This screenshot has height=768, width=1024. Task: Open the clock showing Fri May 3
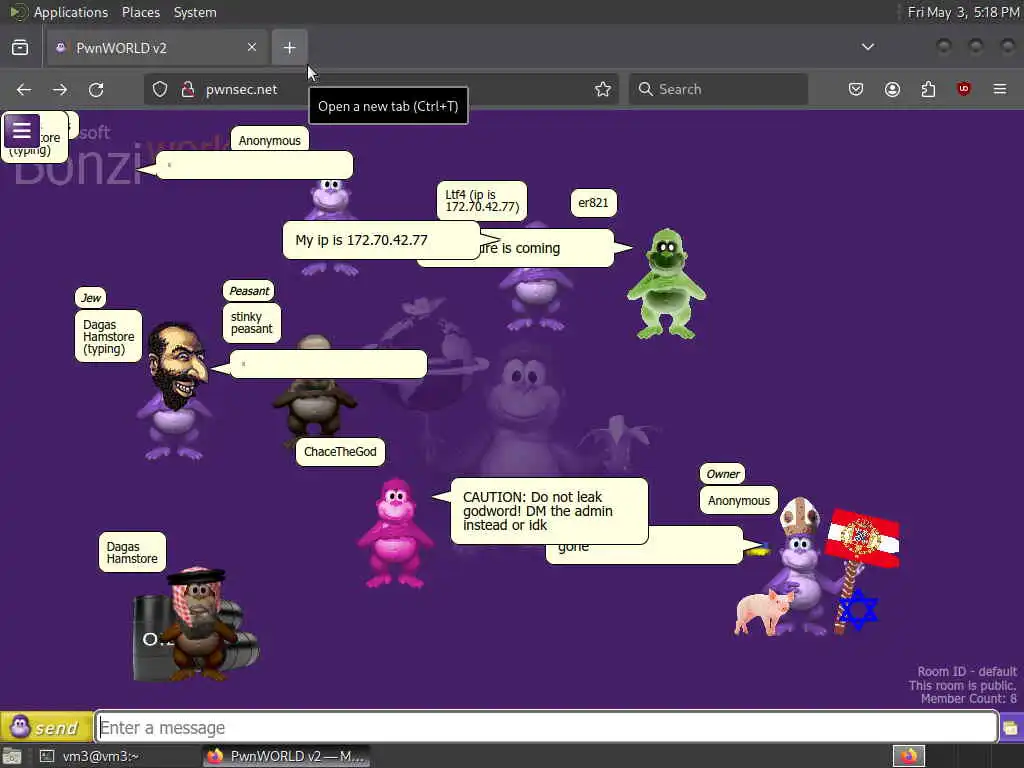click(x=963, y=12)
